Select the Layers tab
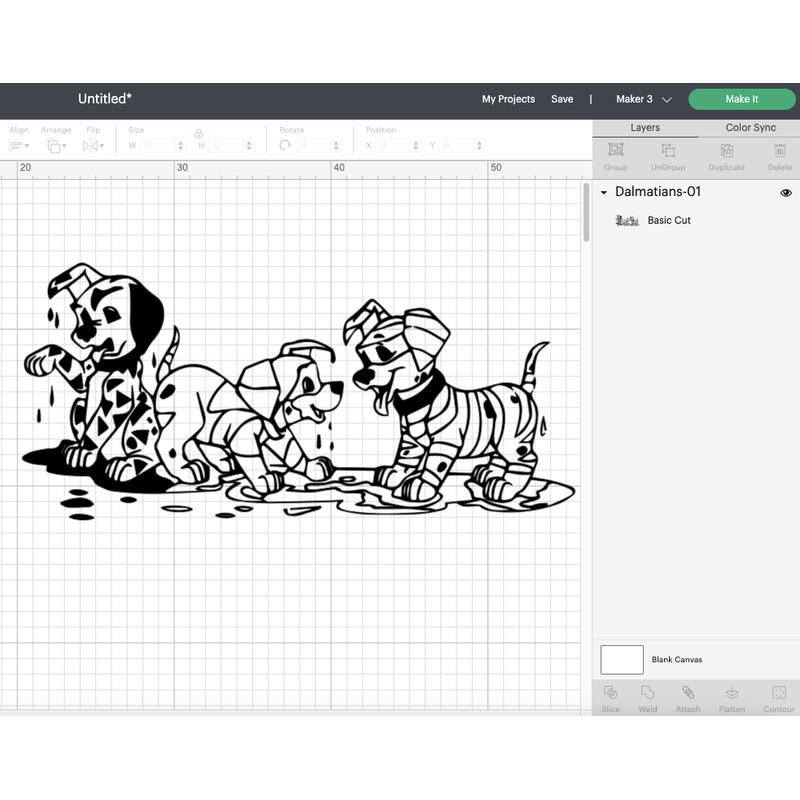 coord(645,128)
